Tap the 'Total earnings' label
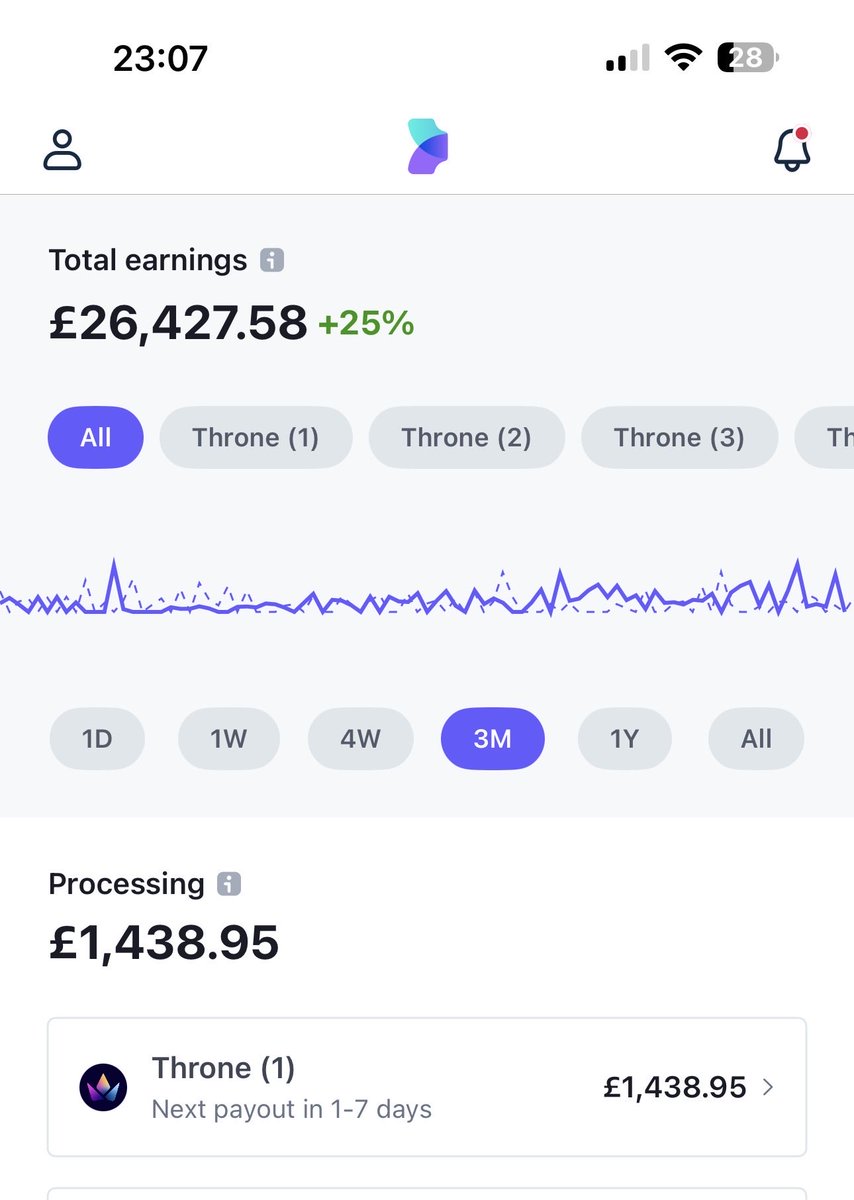The image size is (854, 1200). 148,261
